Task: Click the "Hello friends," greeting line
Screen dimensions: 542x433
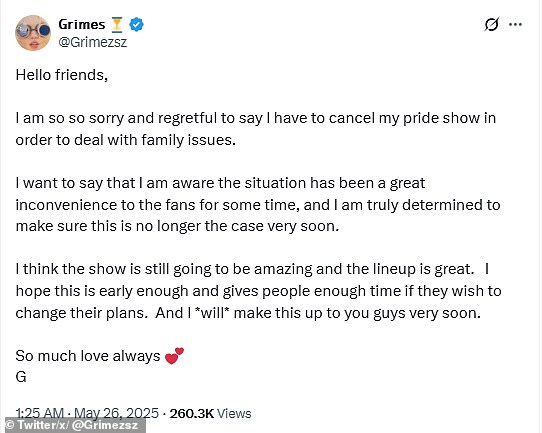Action: pos(62,75)
